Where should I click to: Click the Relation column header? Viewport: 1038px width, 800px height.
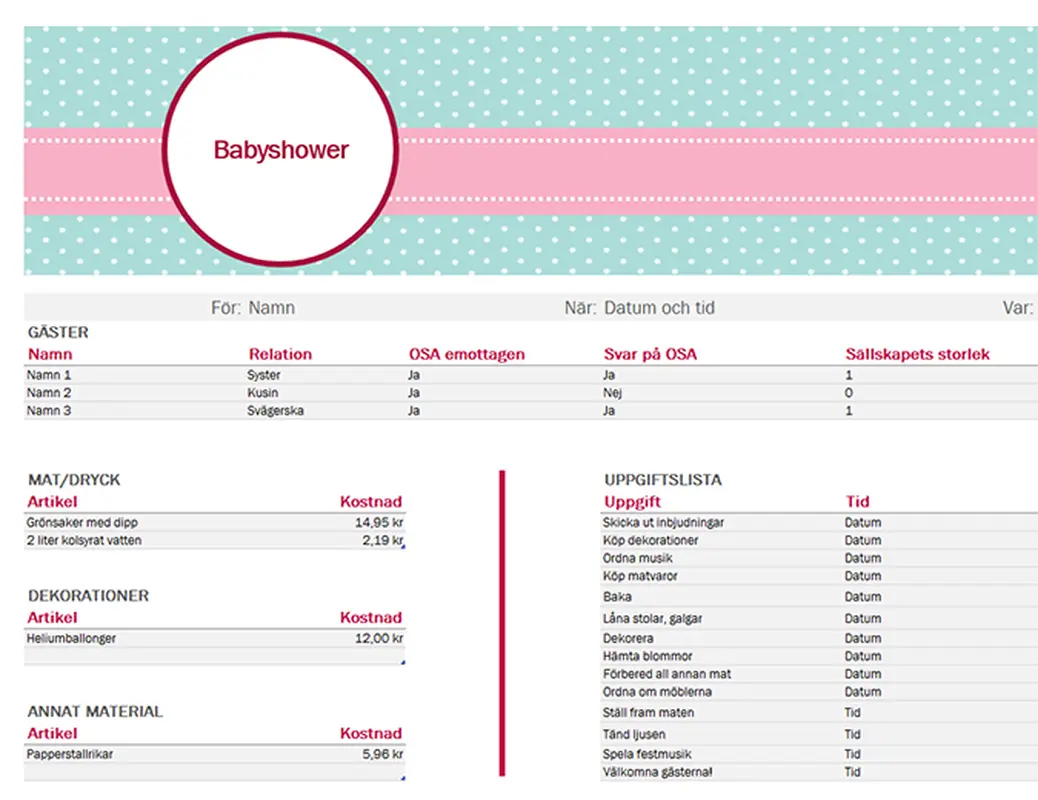[280, 355]
